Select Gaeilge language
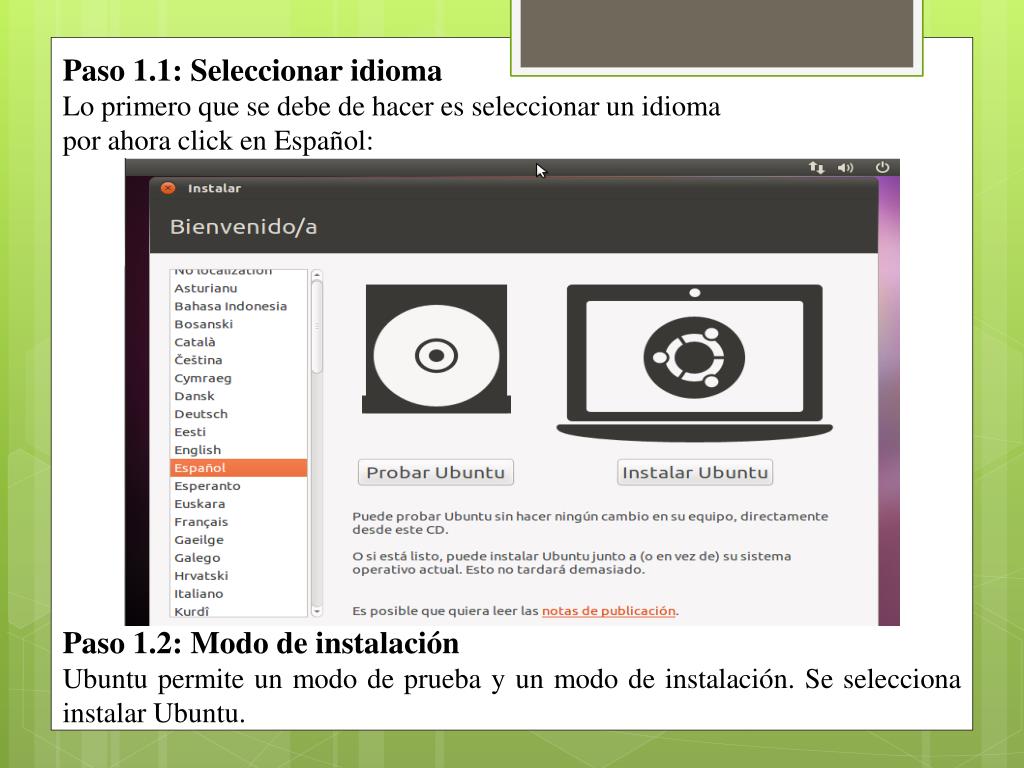Image resolution: width=1024 pixels, height=768 pixels. [x=238, y=539]
